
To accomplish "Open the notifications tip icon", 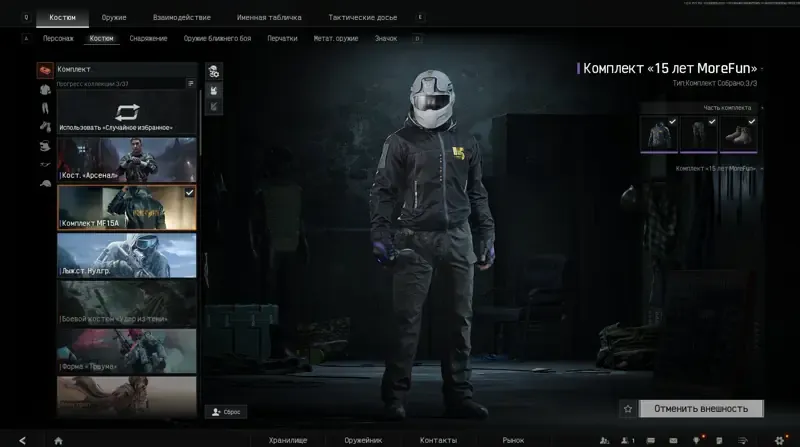I will tap(697, 440).
